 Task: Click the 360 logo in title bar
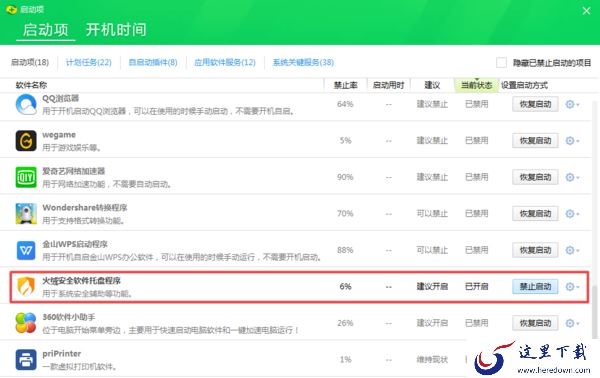pyautogui.click(x=11, y=9)
